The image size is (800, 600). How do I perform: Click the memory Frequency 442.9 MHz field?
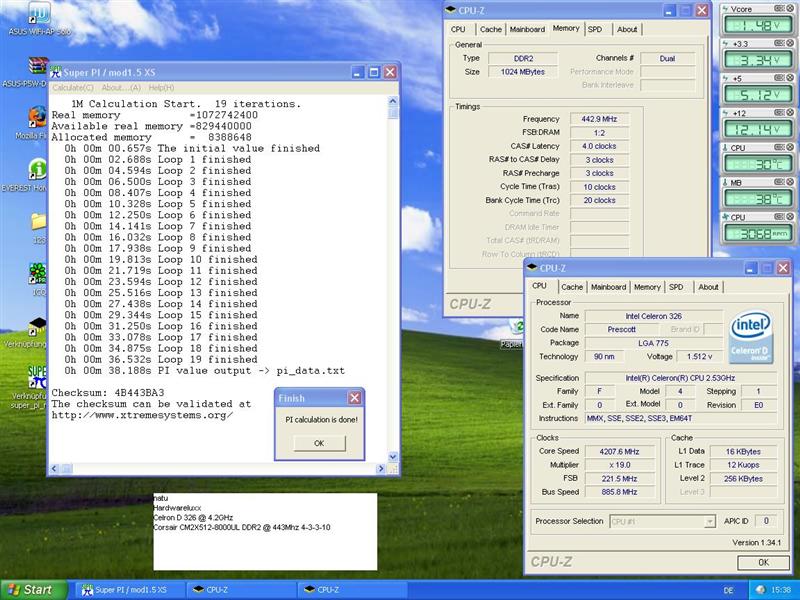(599, 119)
